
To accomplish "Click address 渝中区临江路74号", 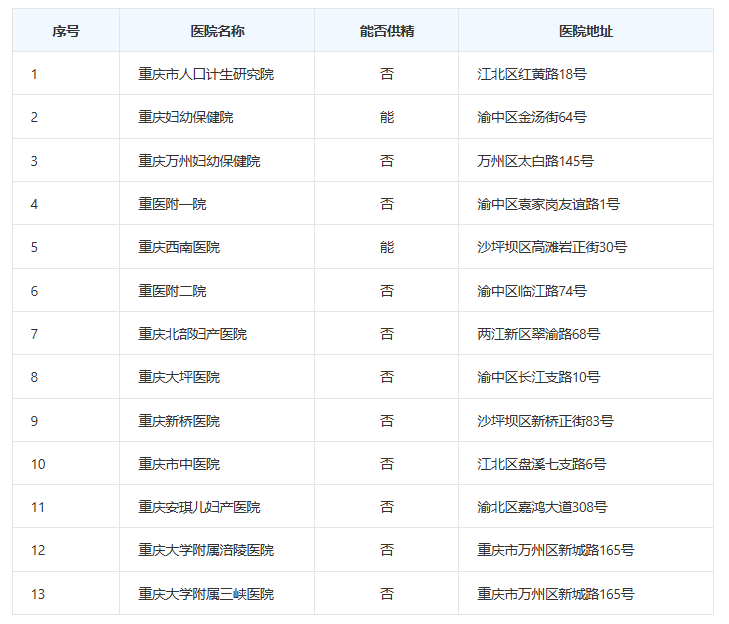I will point(532,291).
